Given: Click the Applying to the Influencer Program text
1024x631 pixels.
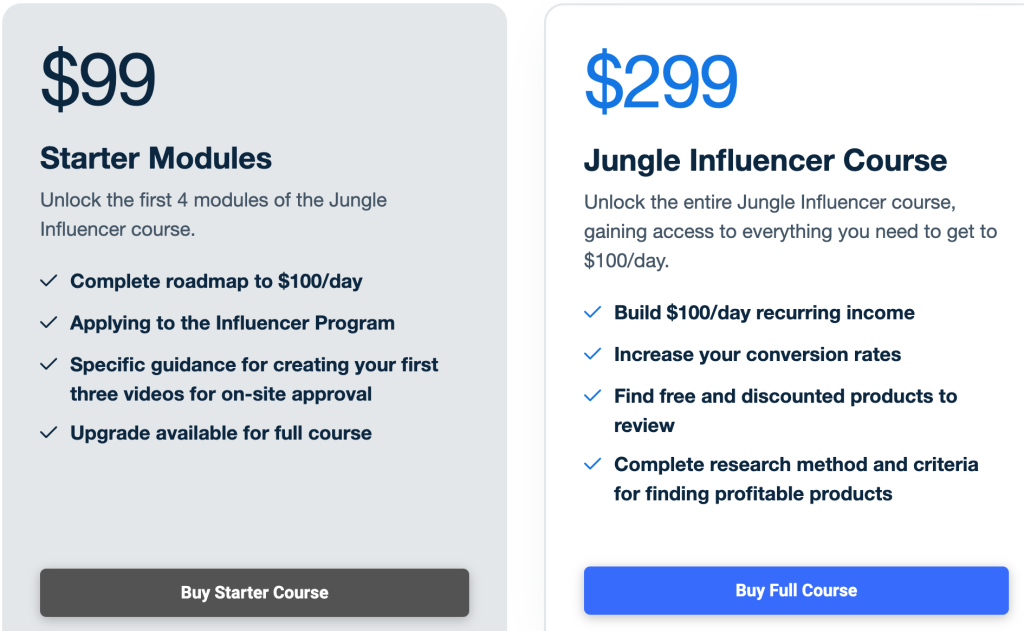Looking at the screenshot, I should (x=232, y=323).
